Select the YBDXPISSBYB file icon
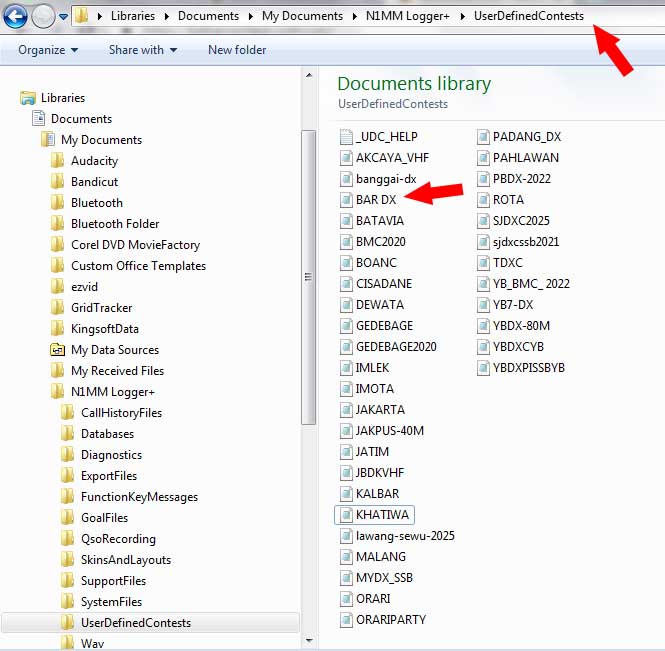Screen dimensions: 665x651 coord(484,368)
